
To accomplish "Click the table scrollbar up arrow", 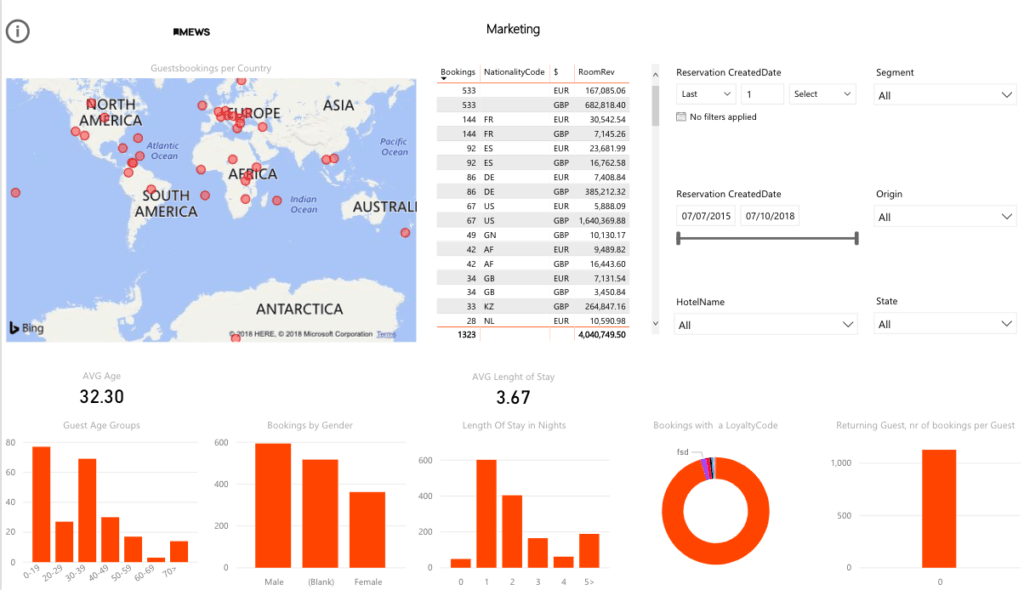I will [655, 74].
